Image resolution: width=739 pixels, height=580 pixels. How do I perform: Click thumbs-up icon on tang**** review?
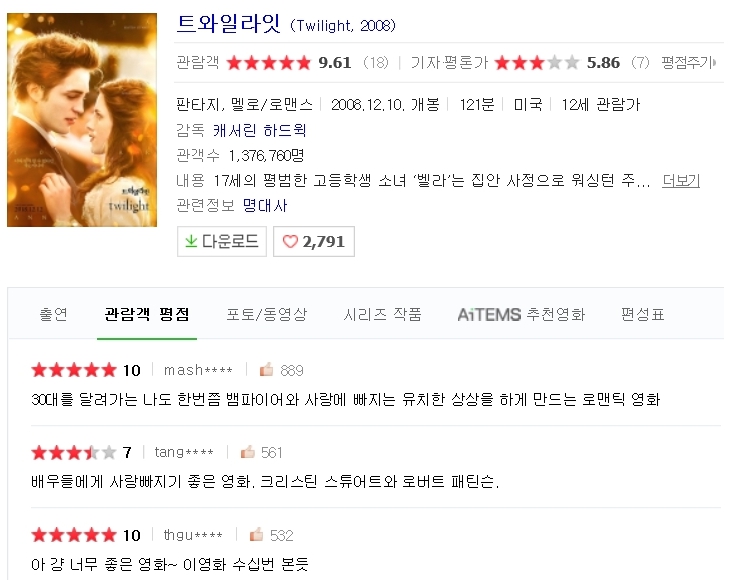coord(247,452)
